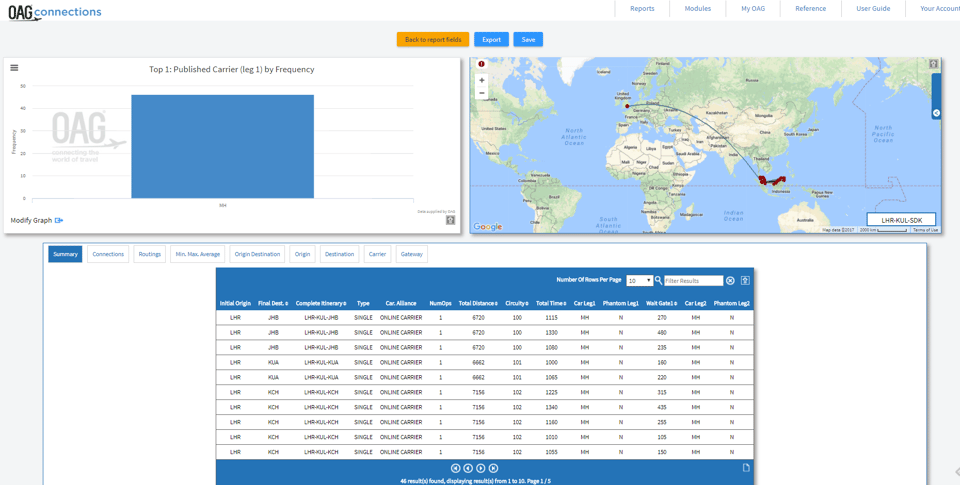Click the Modify Graph export icon
960x485 pixels.
(x=59, y=220)
